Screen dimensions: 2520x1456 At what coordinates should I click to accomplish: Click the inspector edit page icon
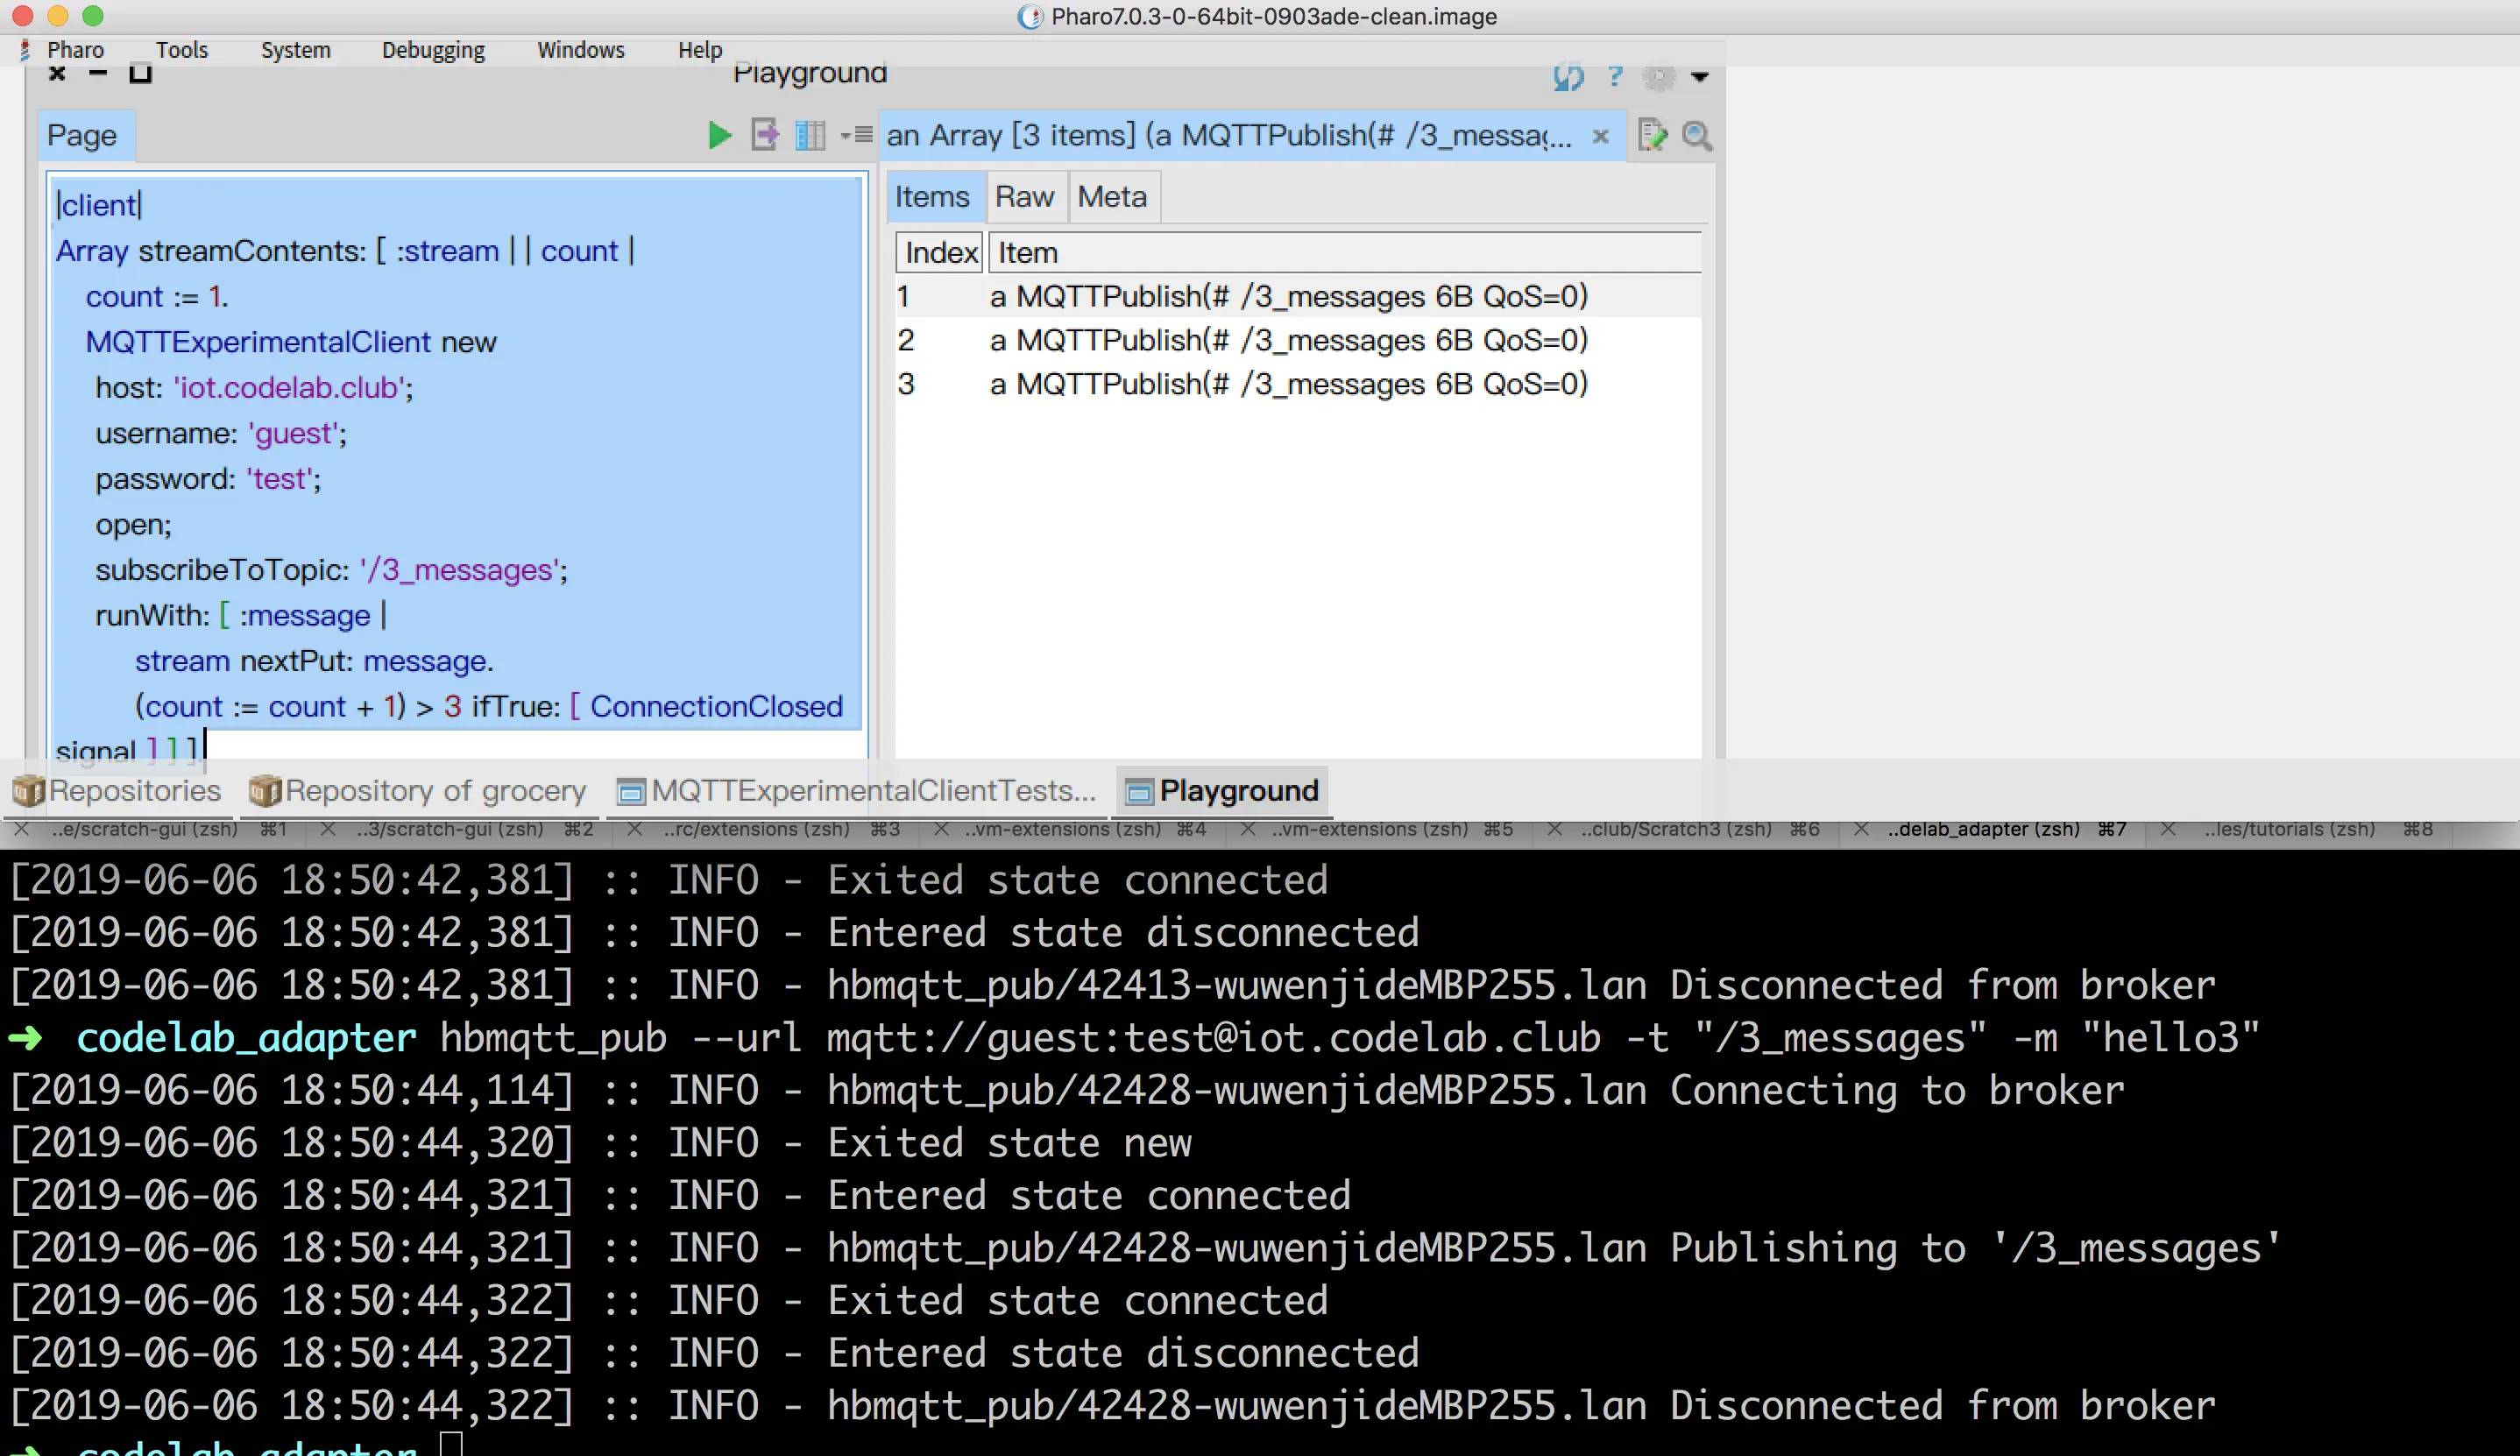[x=1652, y=135]
